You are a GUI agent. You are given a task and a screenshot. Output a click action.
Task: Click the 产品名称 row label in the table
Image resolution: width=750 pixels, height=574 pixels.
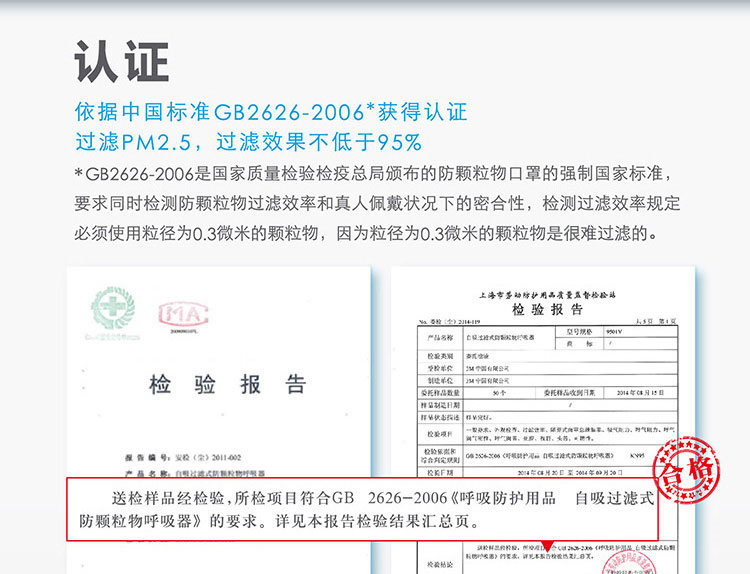pos(437,338)
